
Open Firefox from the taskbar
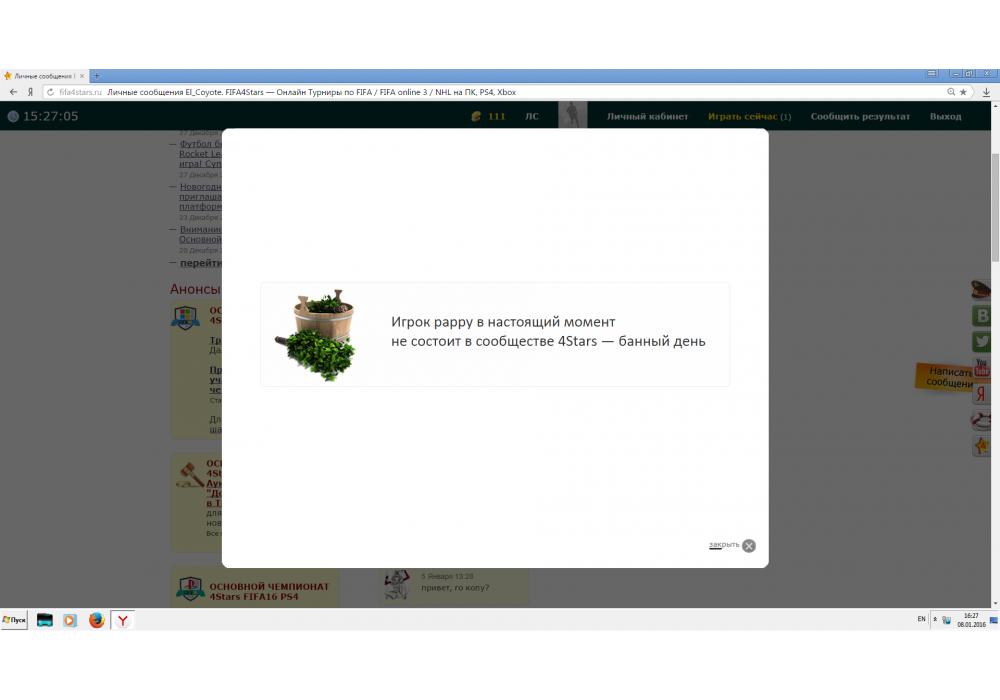96,620
